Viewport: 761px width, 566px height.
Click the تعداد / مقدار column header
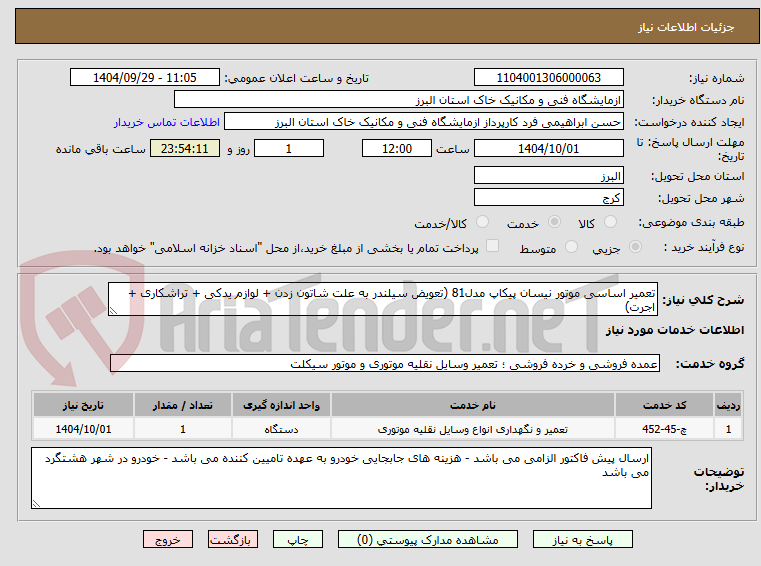(x=182, y=405)
